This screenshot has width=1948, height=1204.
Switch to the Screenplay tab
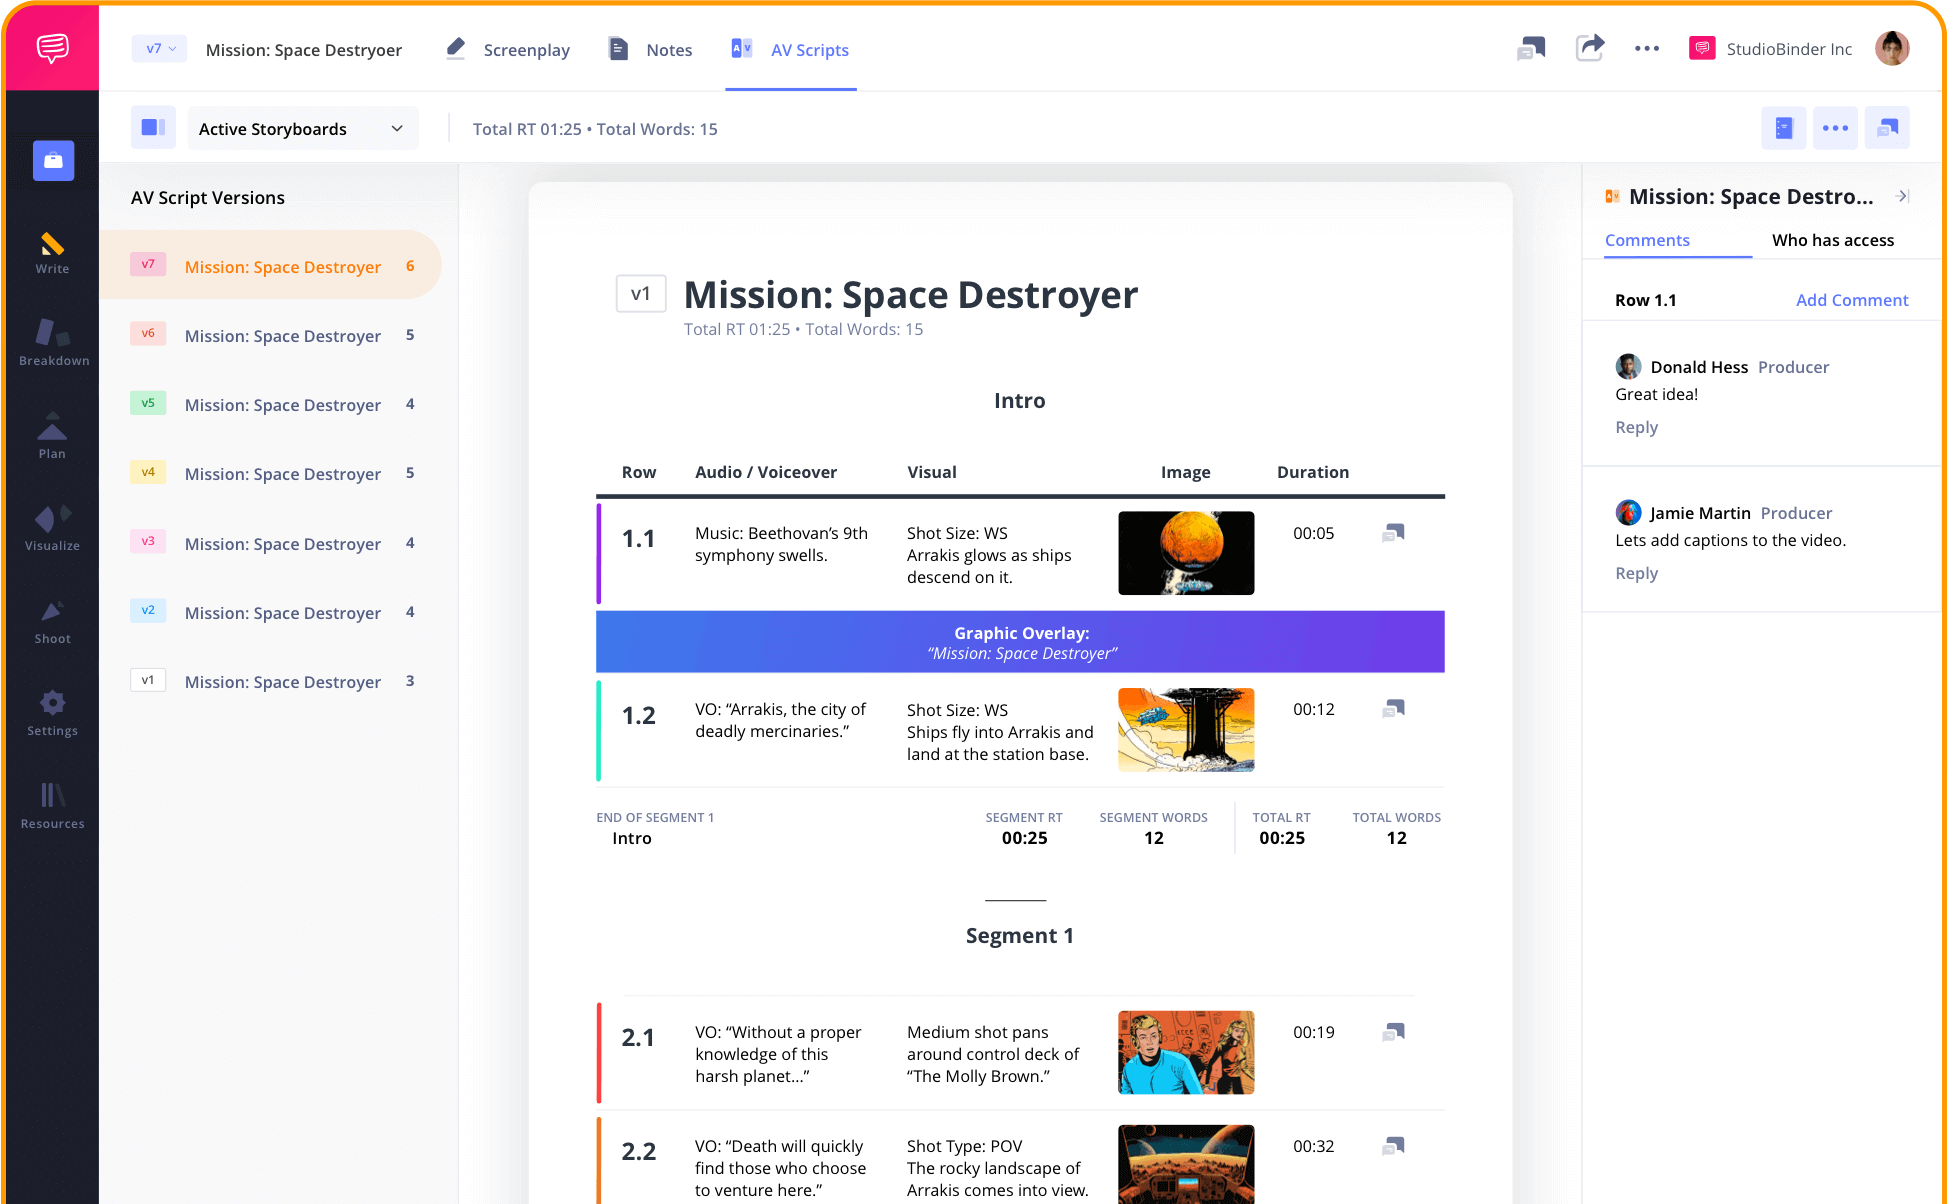click(x=527, y=49)
